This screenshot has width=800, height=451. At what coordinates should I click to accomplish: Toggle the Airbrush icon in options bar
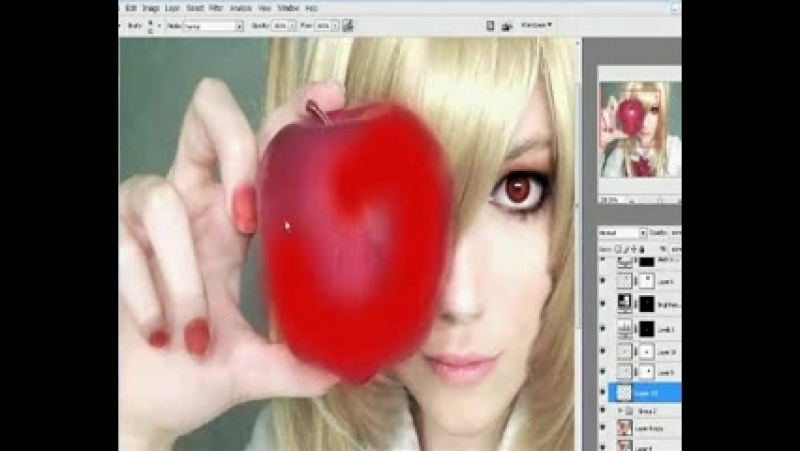pos(348,26)
